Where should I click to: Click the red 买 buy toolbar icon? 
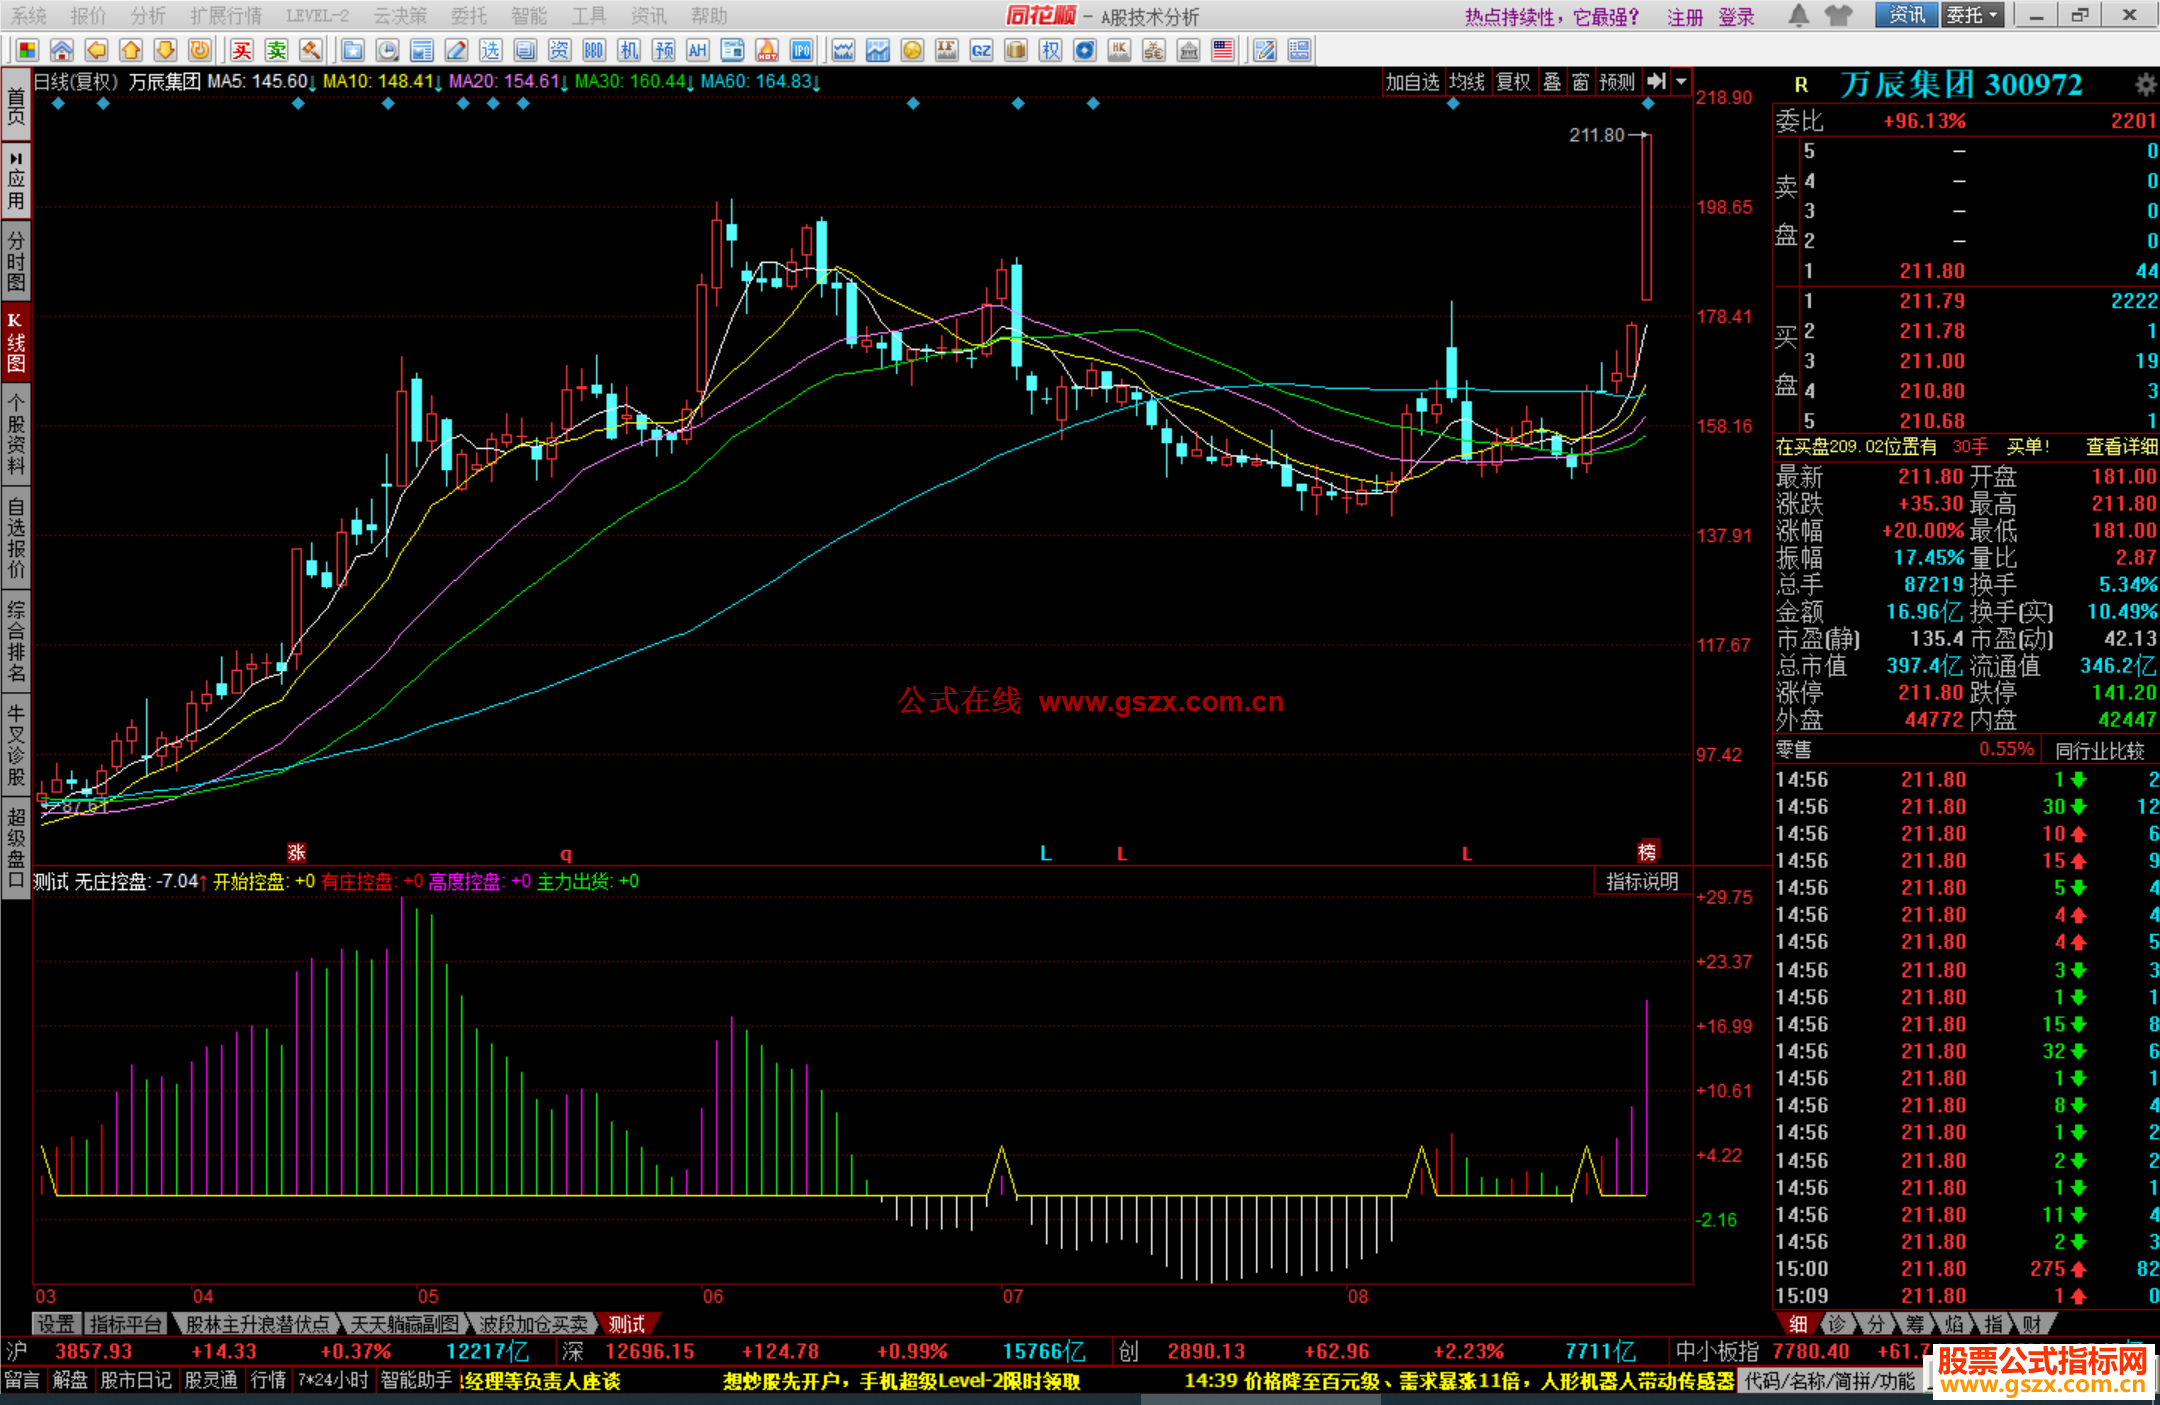pyautogui.click(x=242, y=50)
